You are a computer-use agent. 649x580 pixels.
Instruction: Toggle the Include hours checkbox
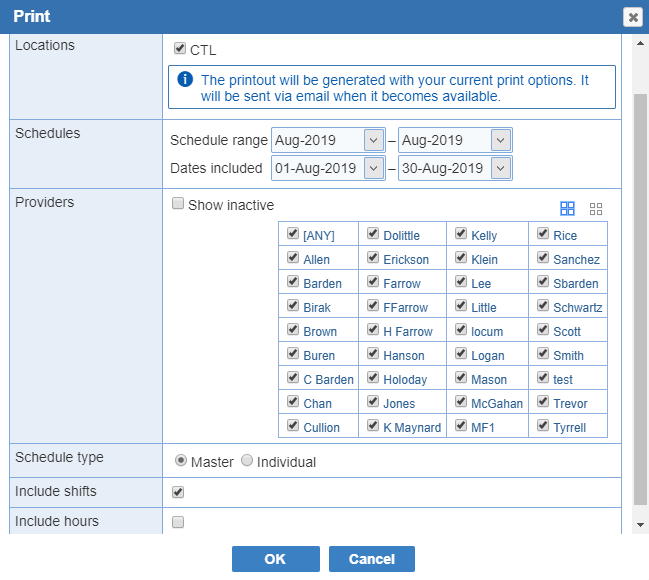pos(178,522)
